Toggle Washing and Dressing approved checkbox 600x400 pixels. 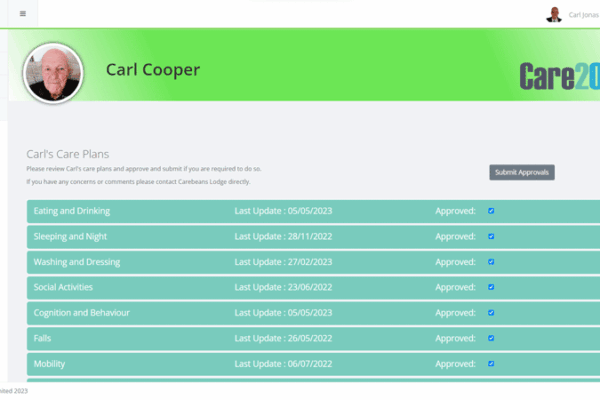click(491, 262)
